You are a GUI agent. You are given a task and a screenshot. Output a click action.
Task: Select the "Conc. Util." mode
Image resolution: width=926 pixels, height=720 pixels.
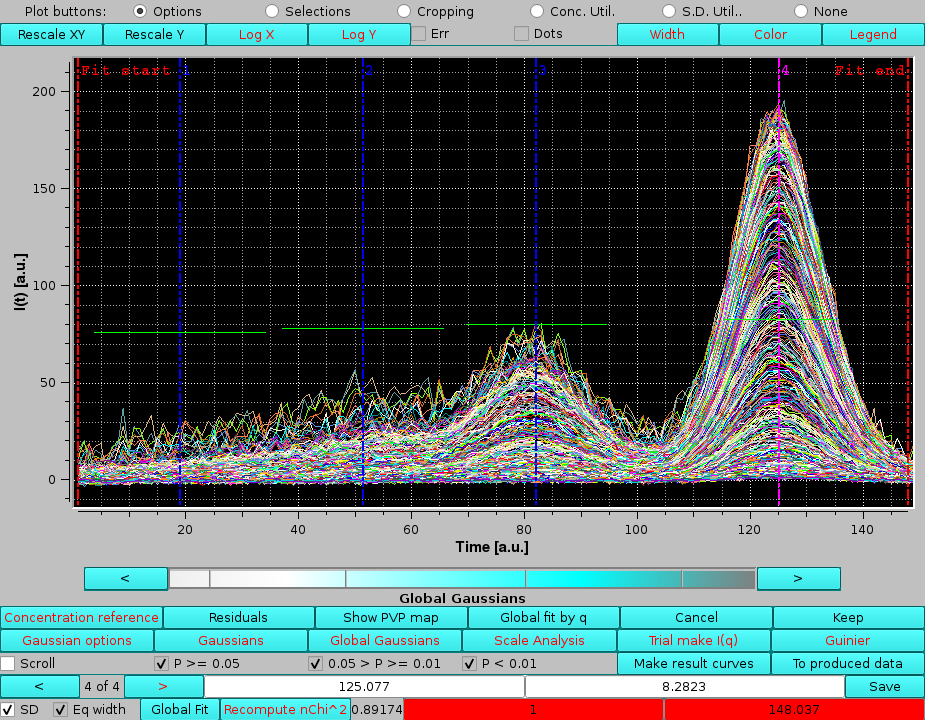pyautogui.click(x=538, y=11)
